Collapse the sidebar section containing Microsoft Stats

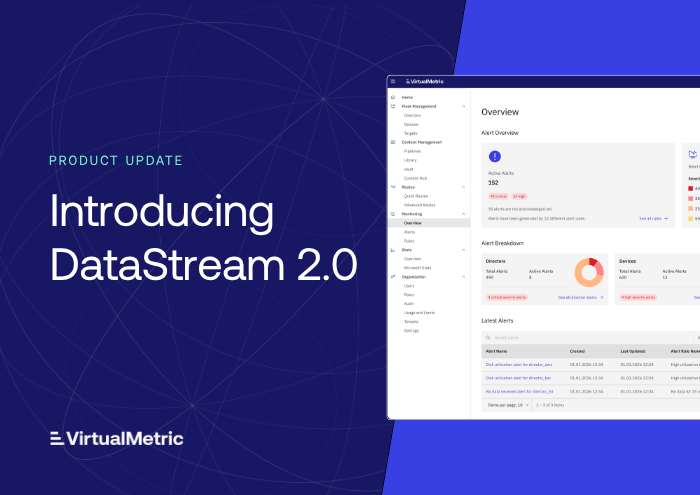pos(463,250)
